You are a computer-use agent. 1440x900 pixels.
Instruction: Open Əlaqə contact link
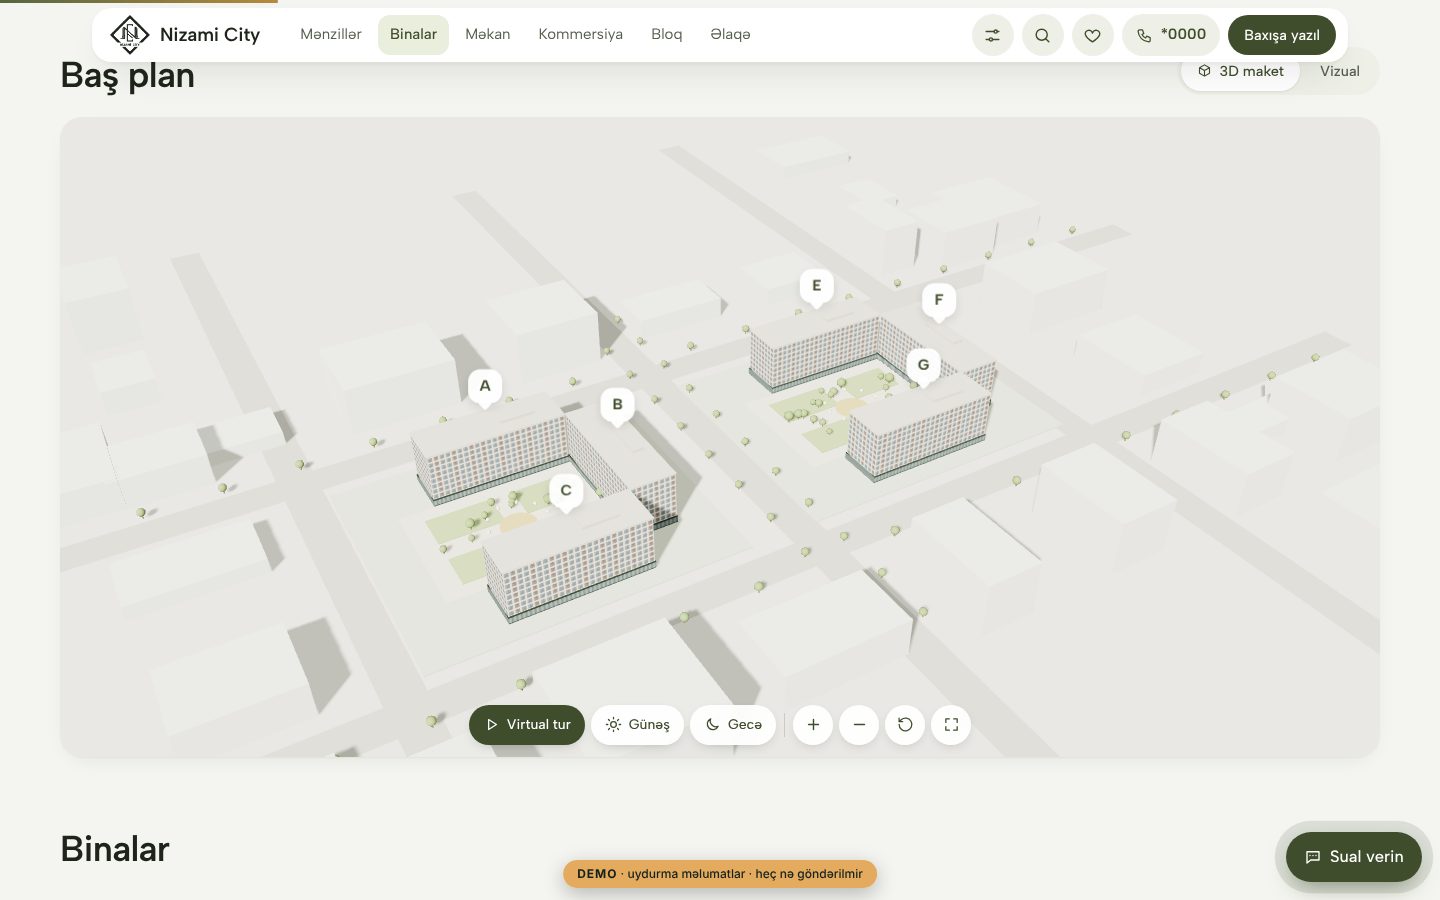click(730, 35)
